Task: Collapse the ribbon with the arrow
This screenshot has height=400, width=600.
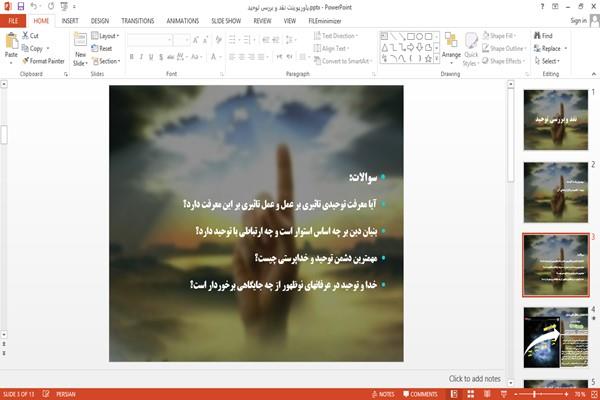Action: click(593, 74)
